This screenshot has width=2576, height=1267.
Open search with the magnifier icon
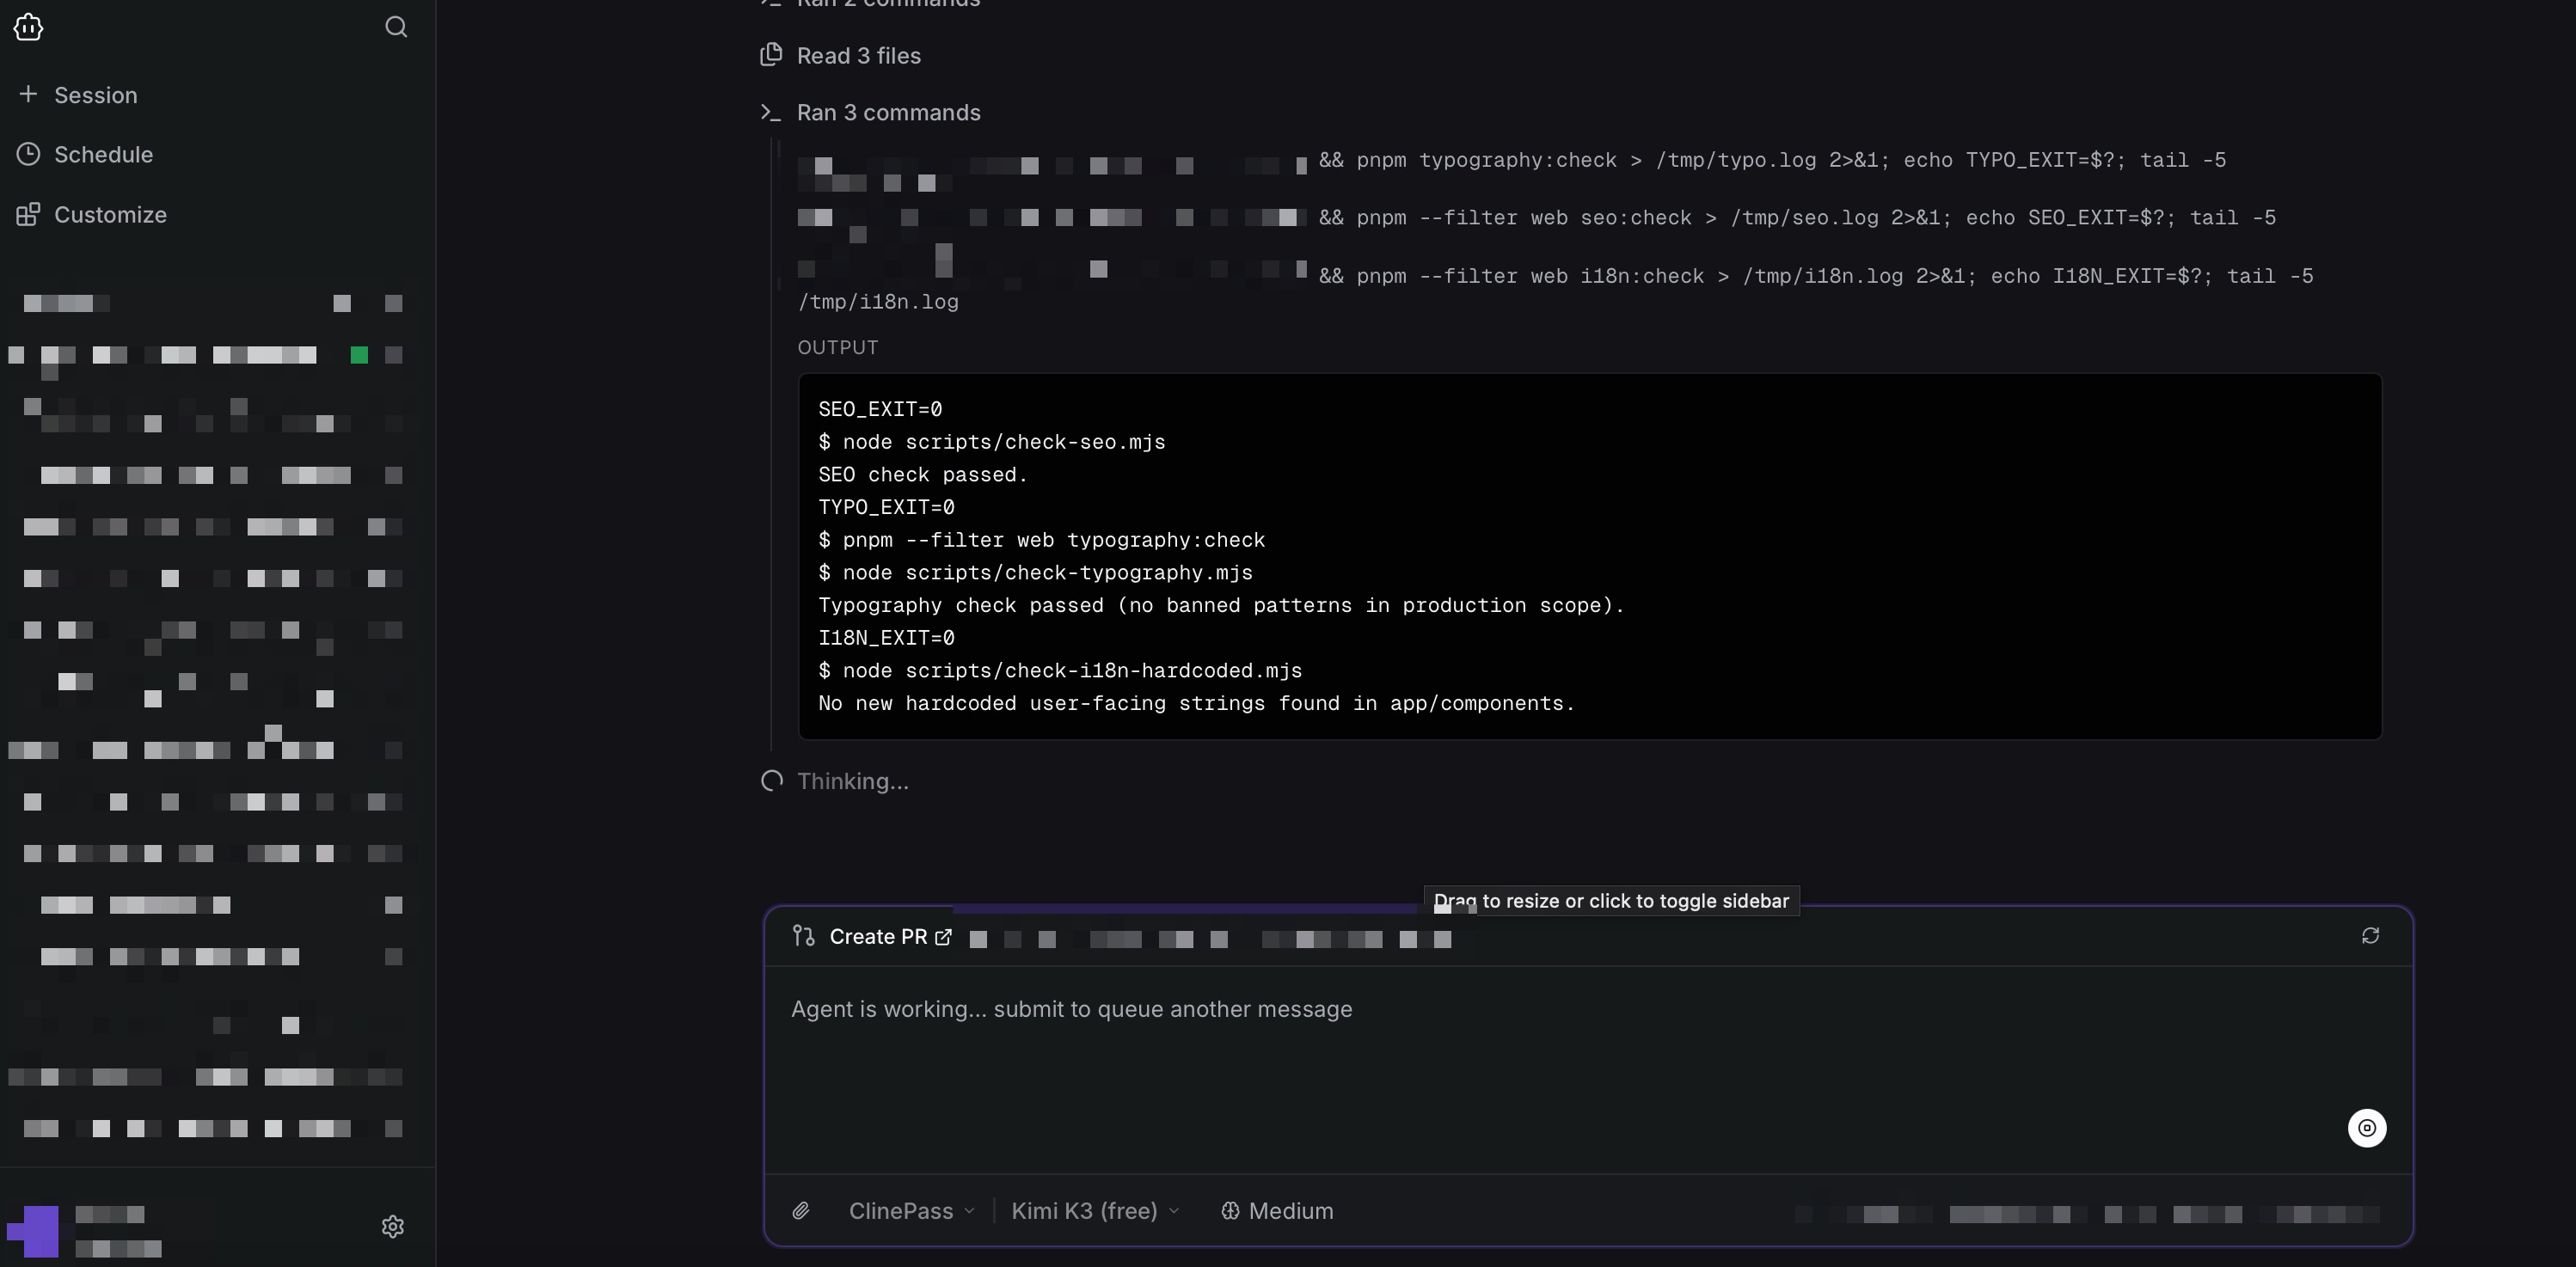pos(396,27)
